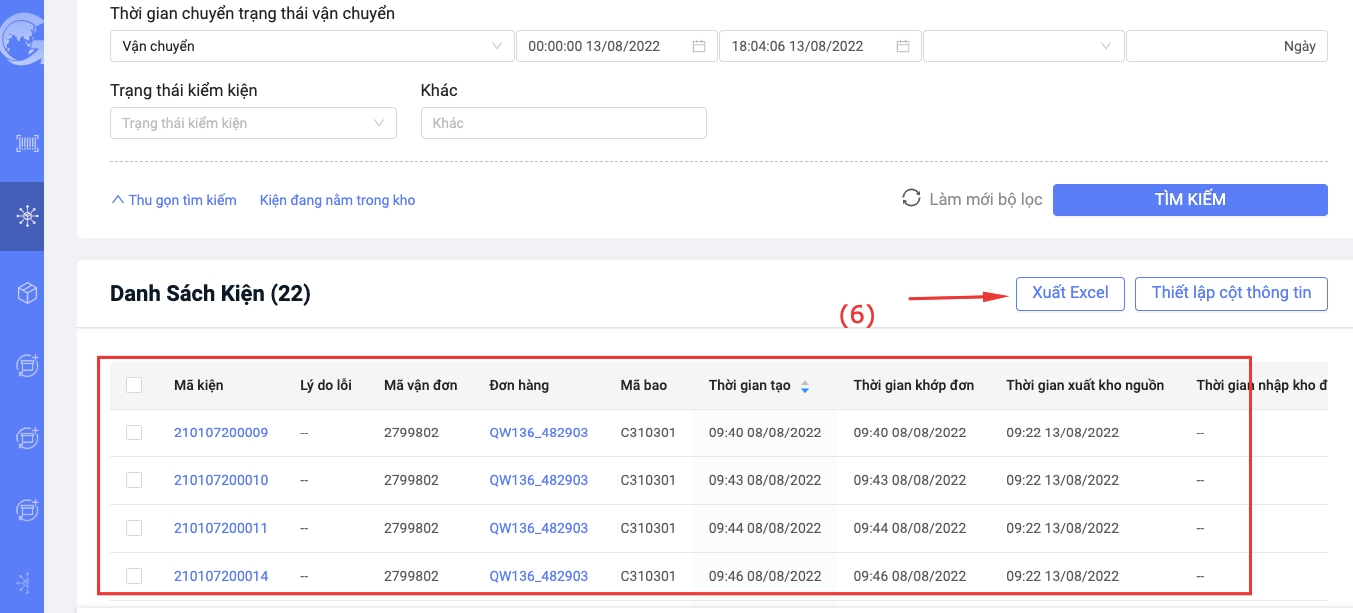Viewport: 1353px width, 613px height.
Task: Click the Mã kiện column header
Action: [x=198, y=385]
